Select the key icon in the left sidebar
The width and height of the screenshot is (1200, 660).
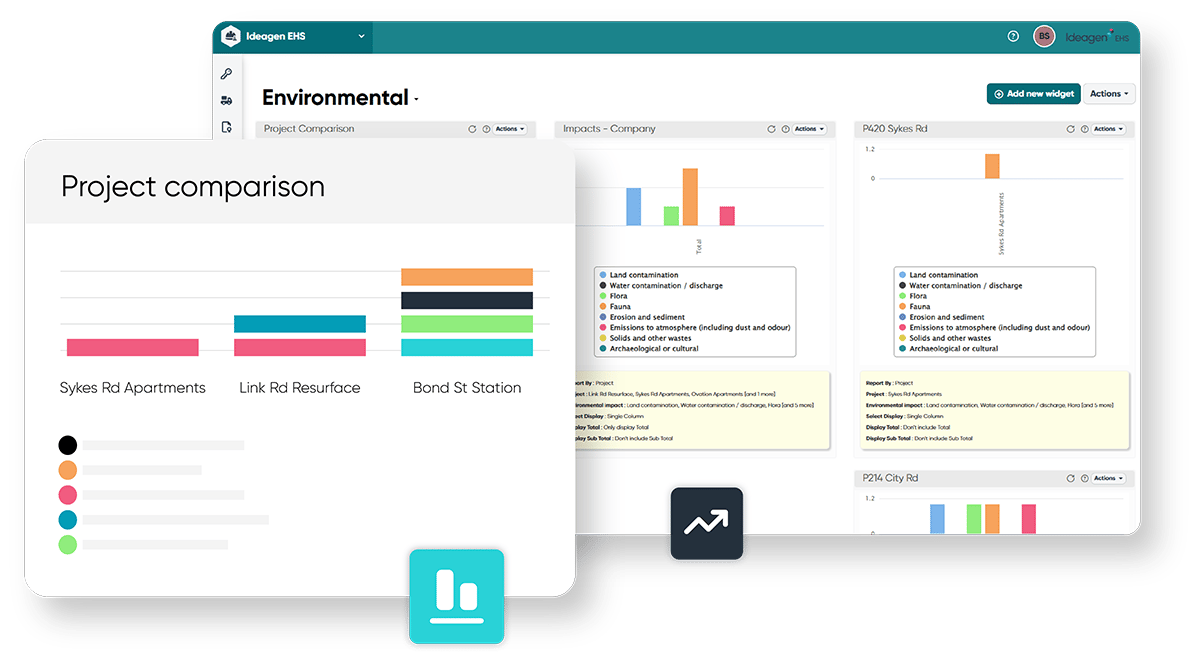[x=226, y=72]
